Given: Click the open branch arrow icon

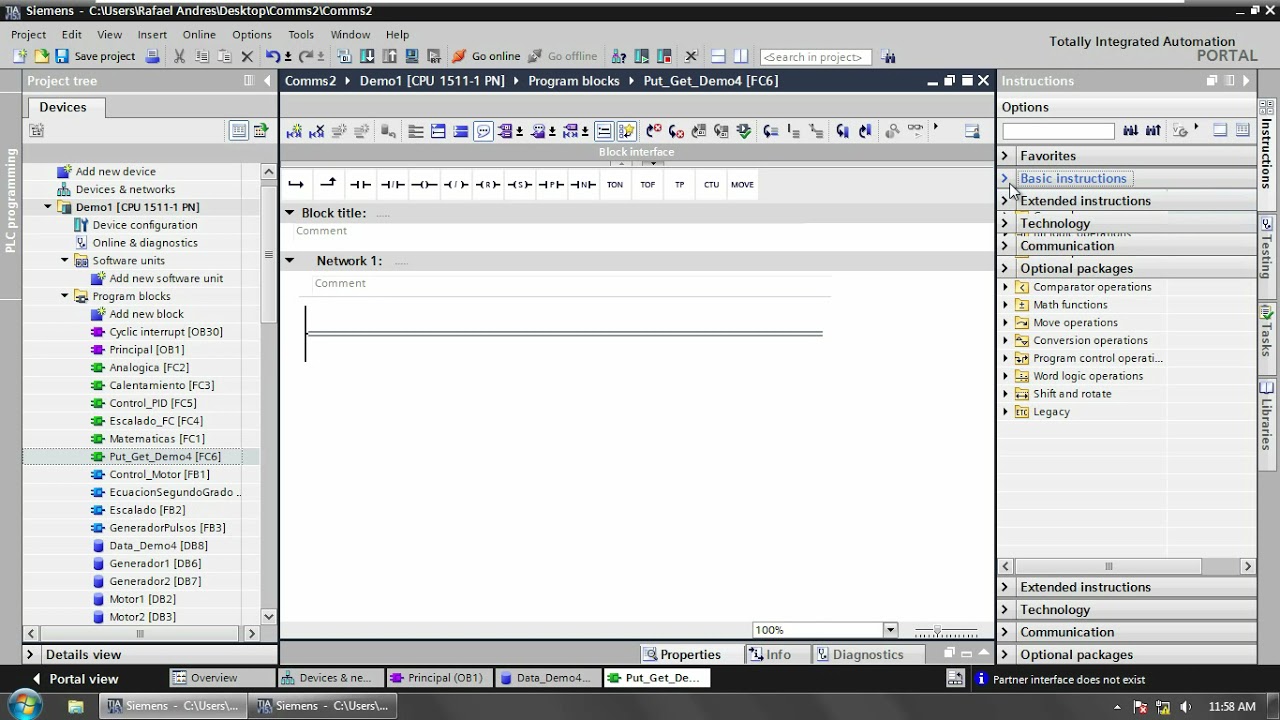Looking at the screenshot, I should pyautogui.click(x=296, y=184).
